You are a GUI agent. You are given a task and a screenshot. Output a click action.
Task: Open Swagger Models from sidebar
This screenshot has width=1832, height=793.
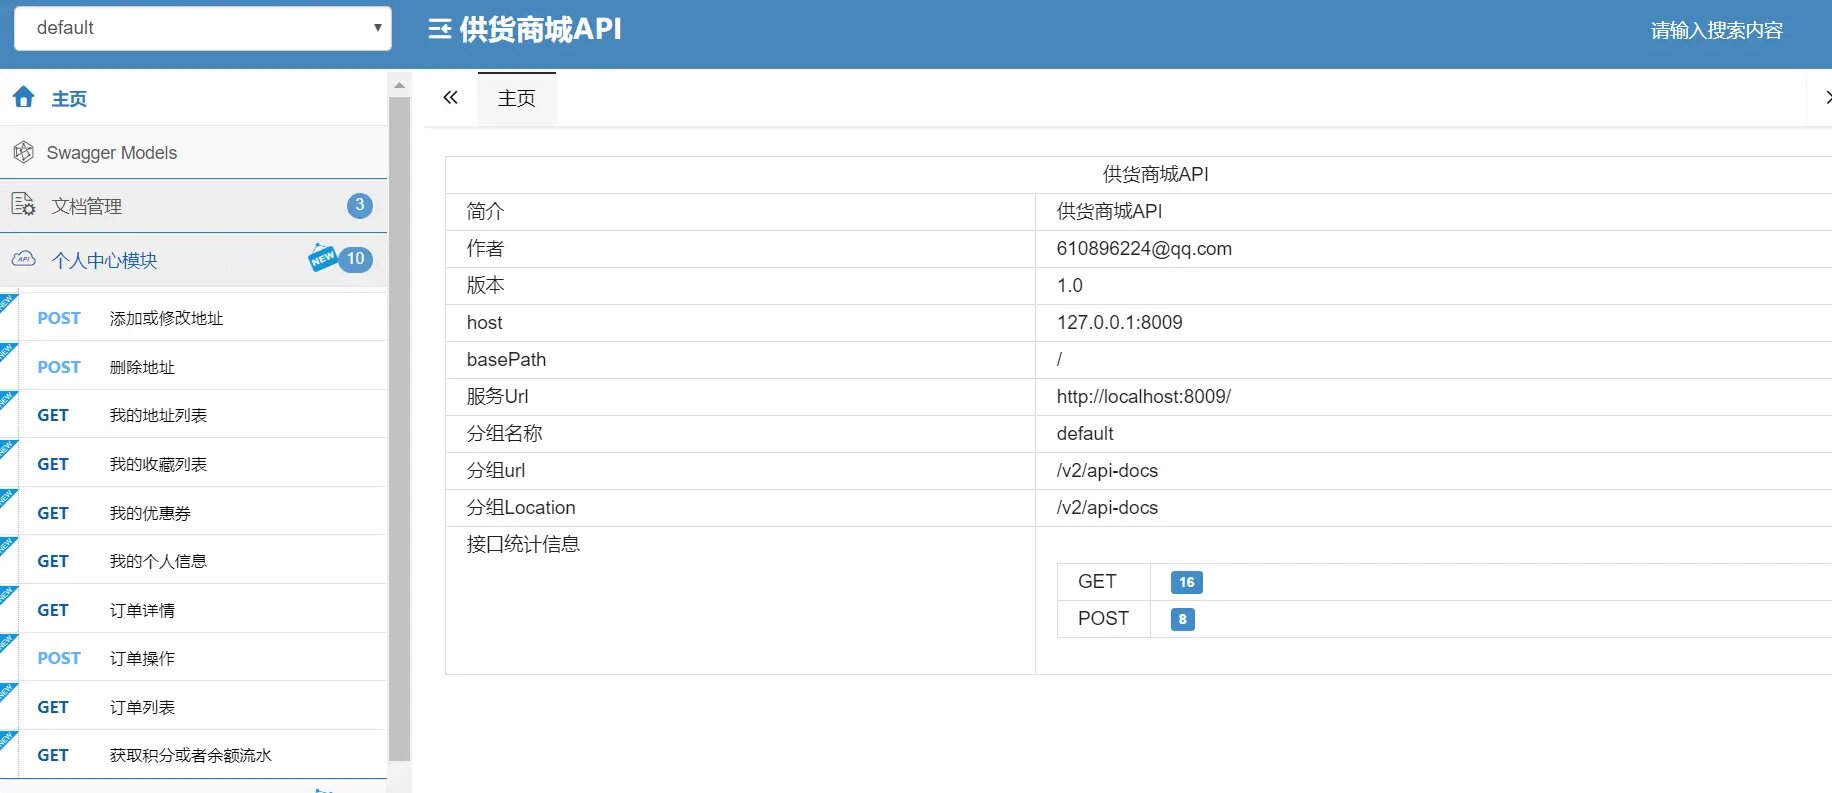(x=112, y=153)
